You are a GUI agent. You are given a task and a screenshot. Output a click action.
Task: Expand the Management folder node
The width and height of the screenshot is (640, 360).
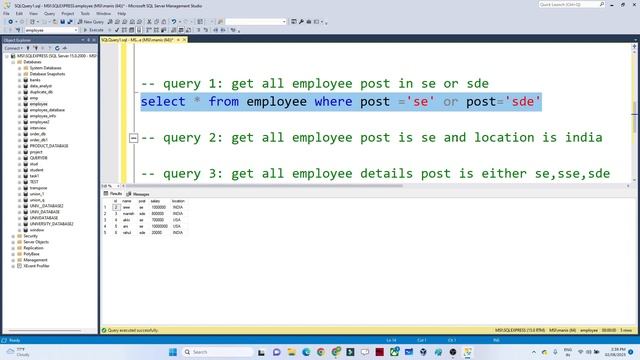[13, 260]
